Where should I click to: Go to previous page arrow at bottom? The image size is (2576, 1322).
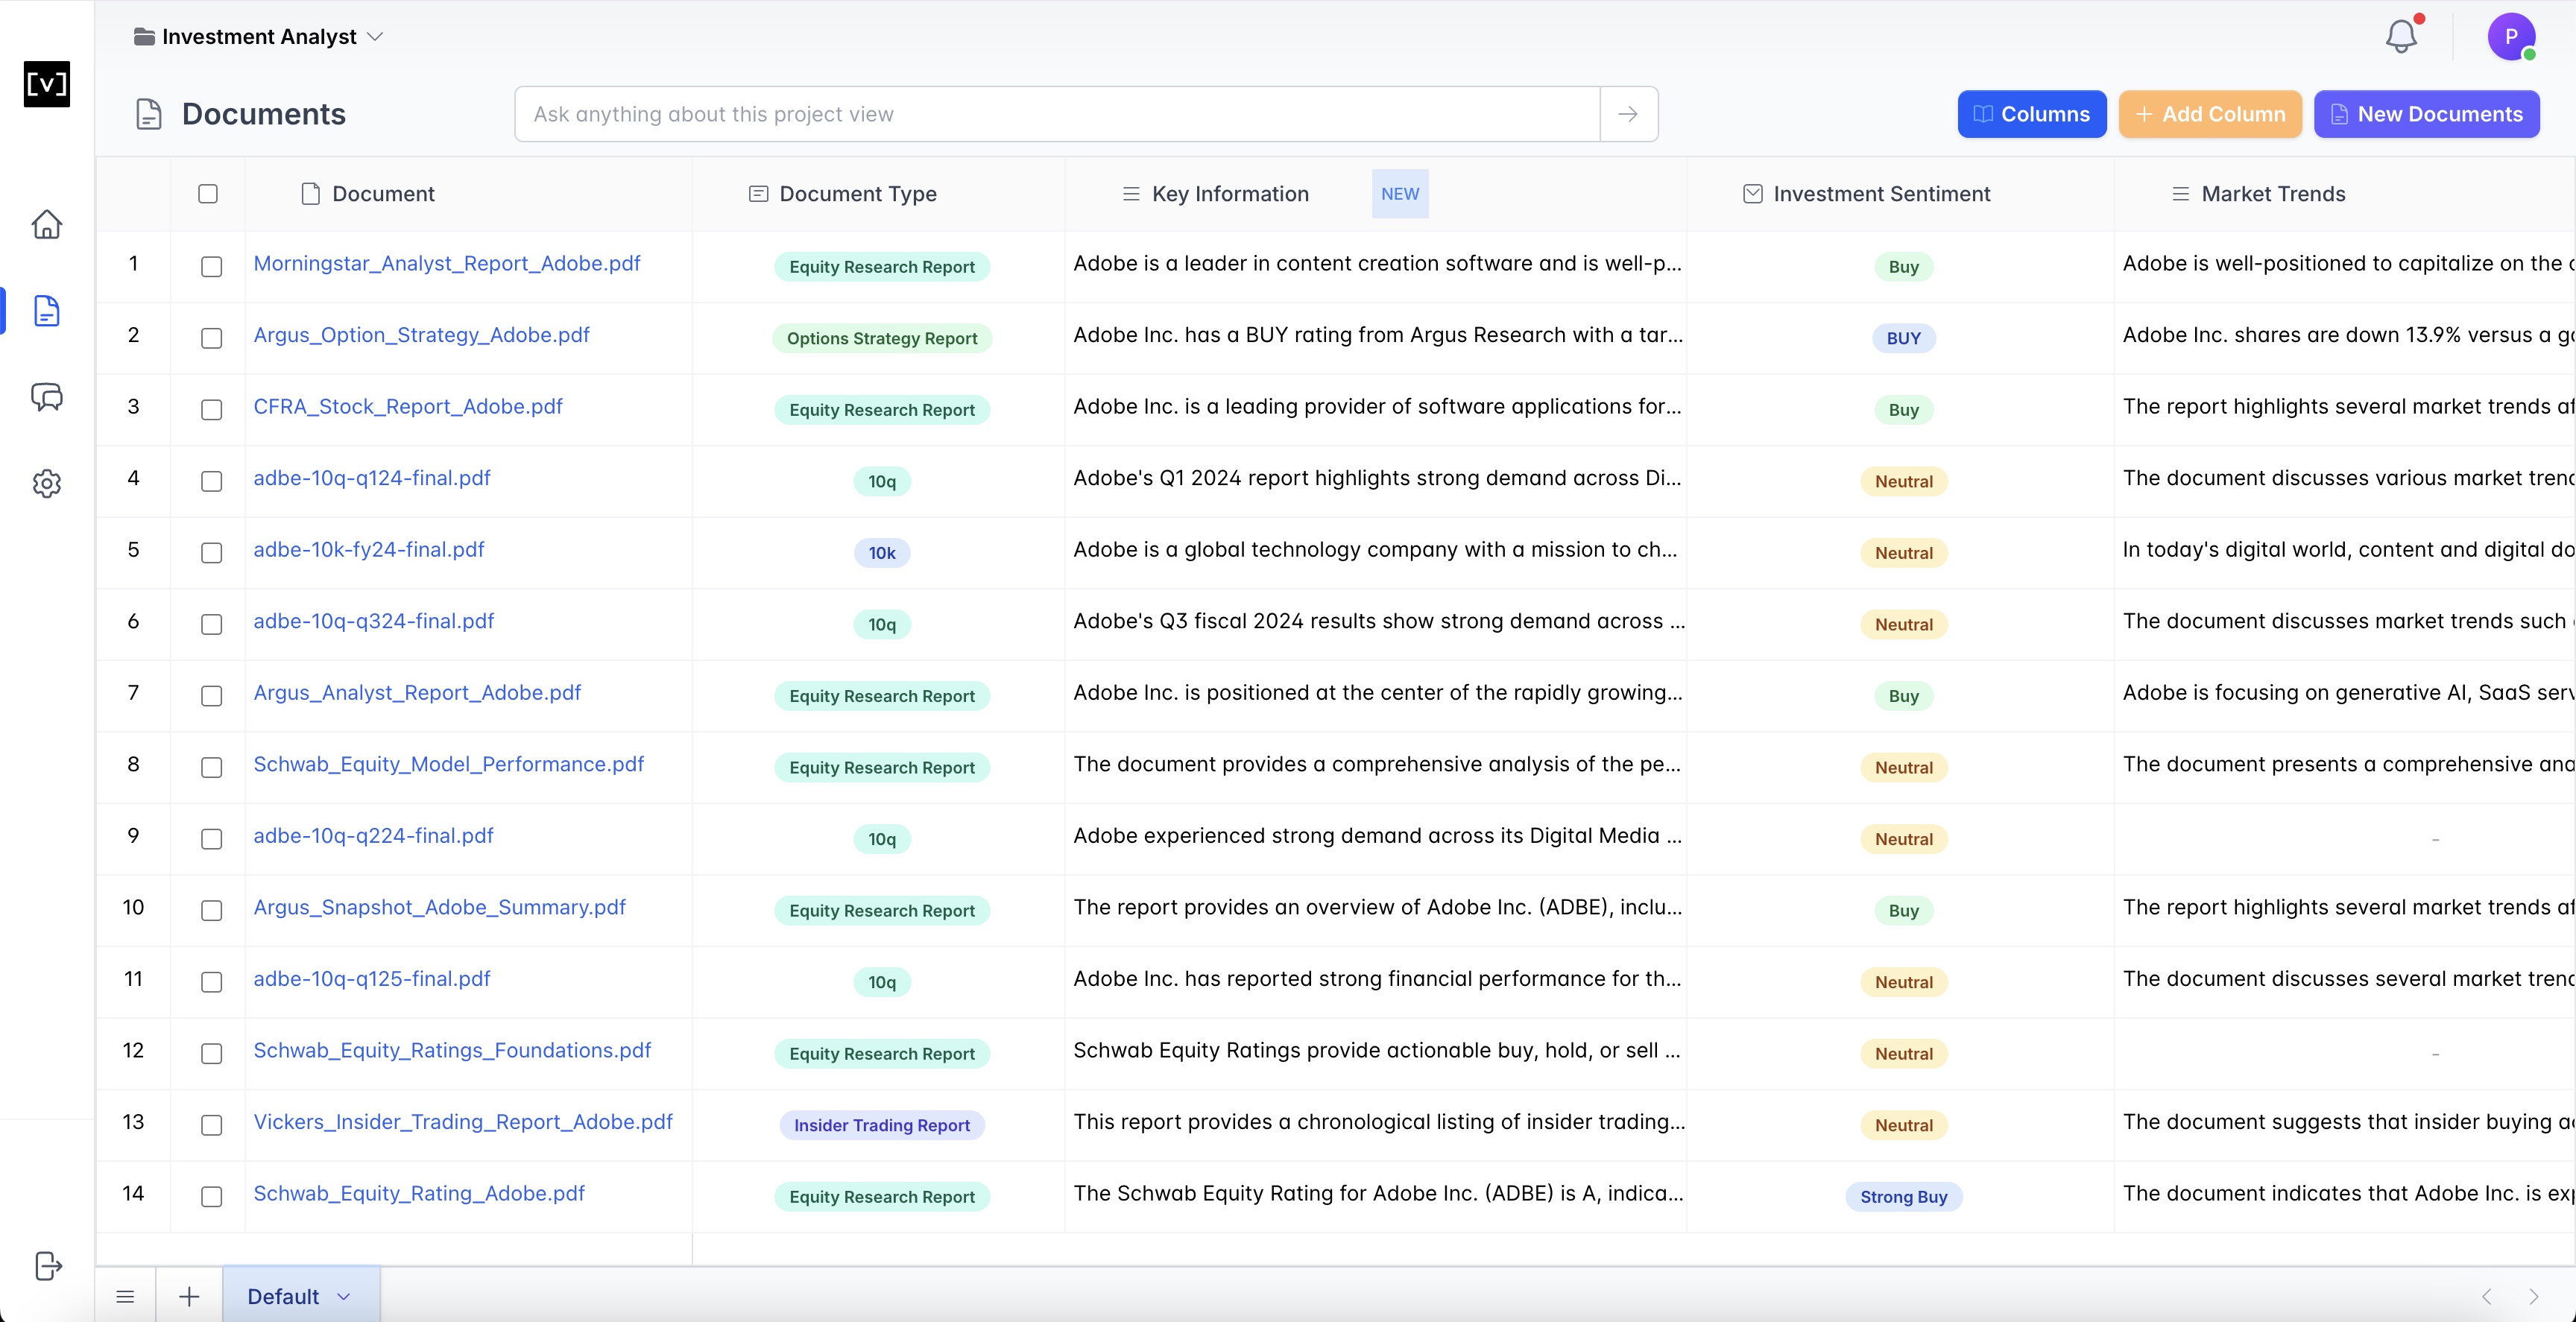point(2486,1297)
